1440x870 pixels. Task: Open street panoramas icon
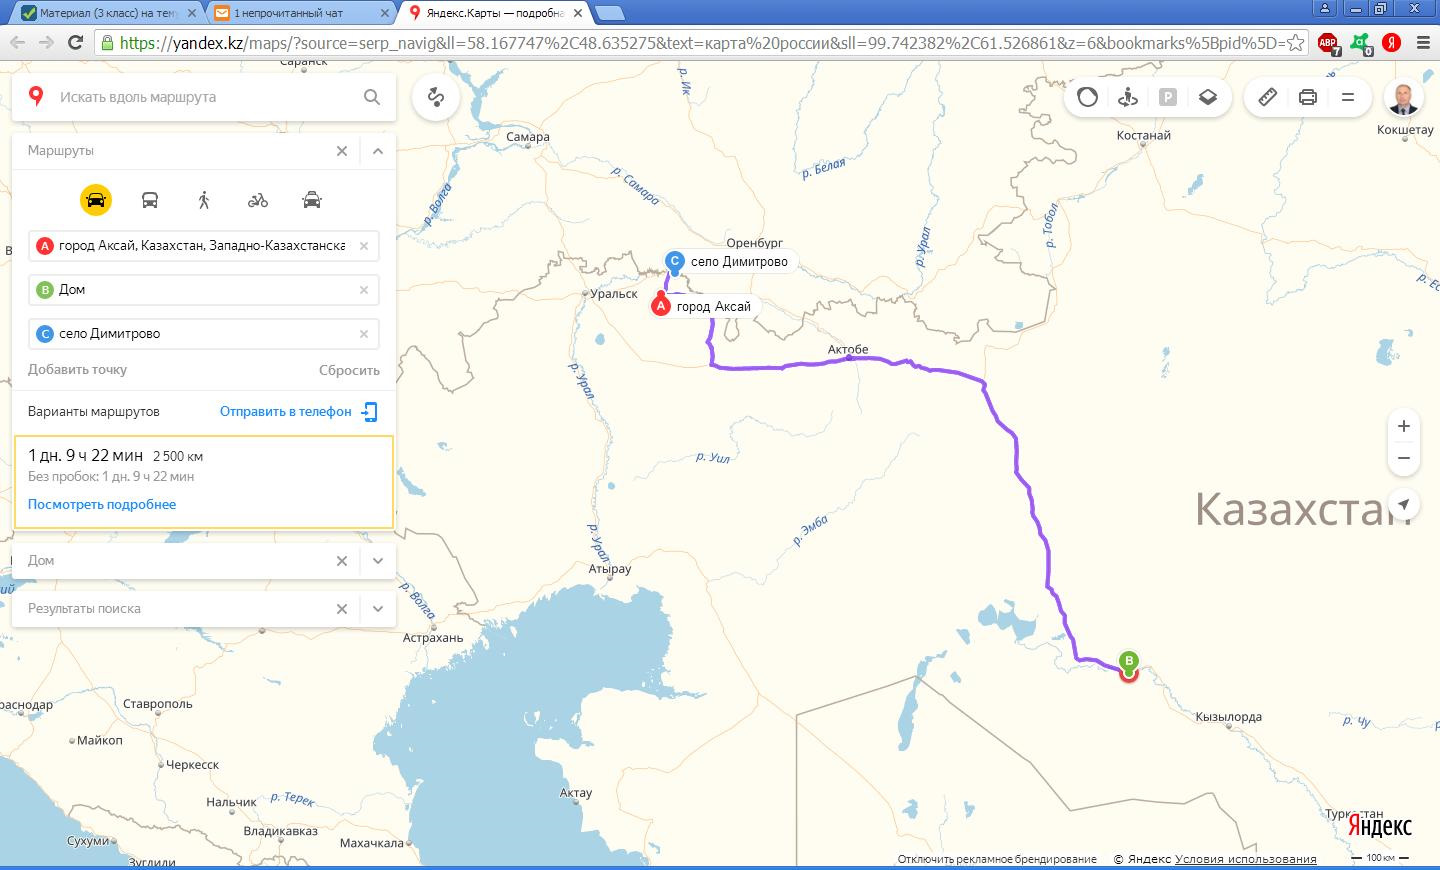coord(1128,97)
